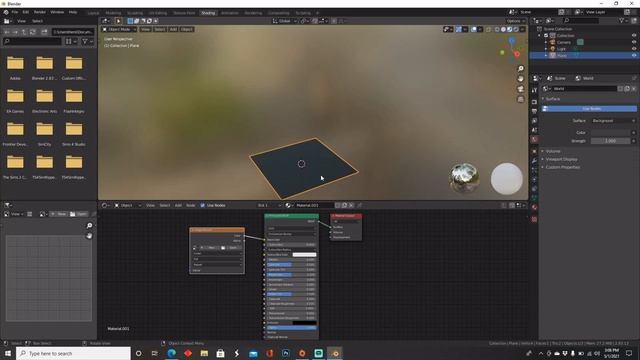Image resolution: width=640 pixels, height=360 pixels.
Task: Collapse the Surface panel
Action: 553,99
